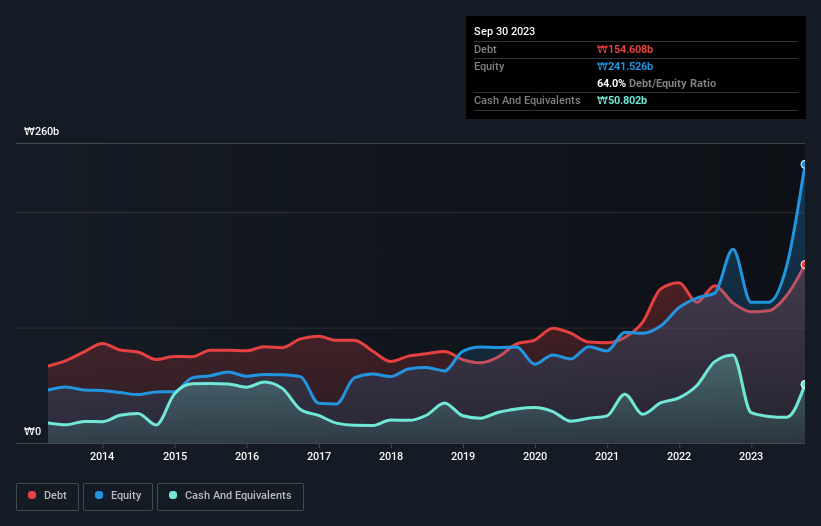Click the 2017 x-axis label
821x526 pixels.
pos(319,456)
